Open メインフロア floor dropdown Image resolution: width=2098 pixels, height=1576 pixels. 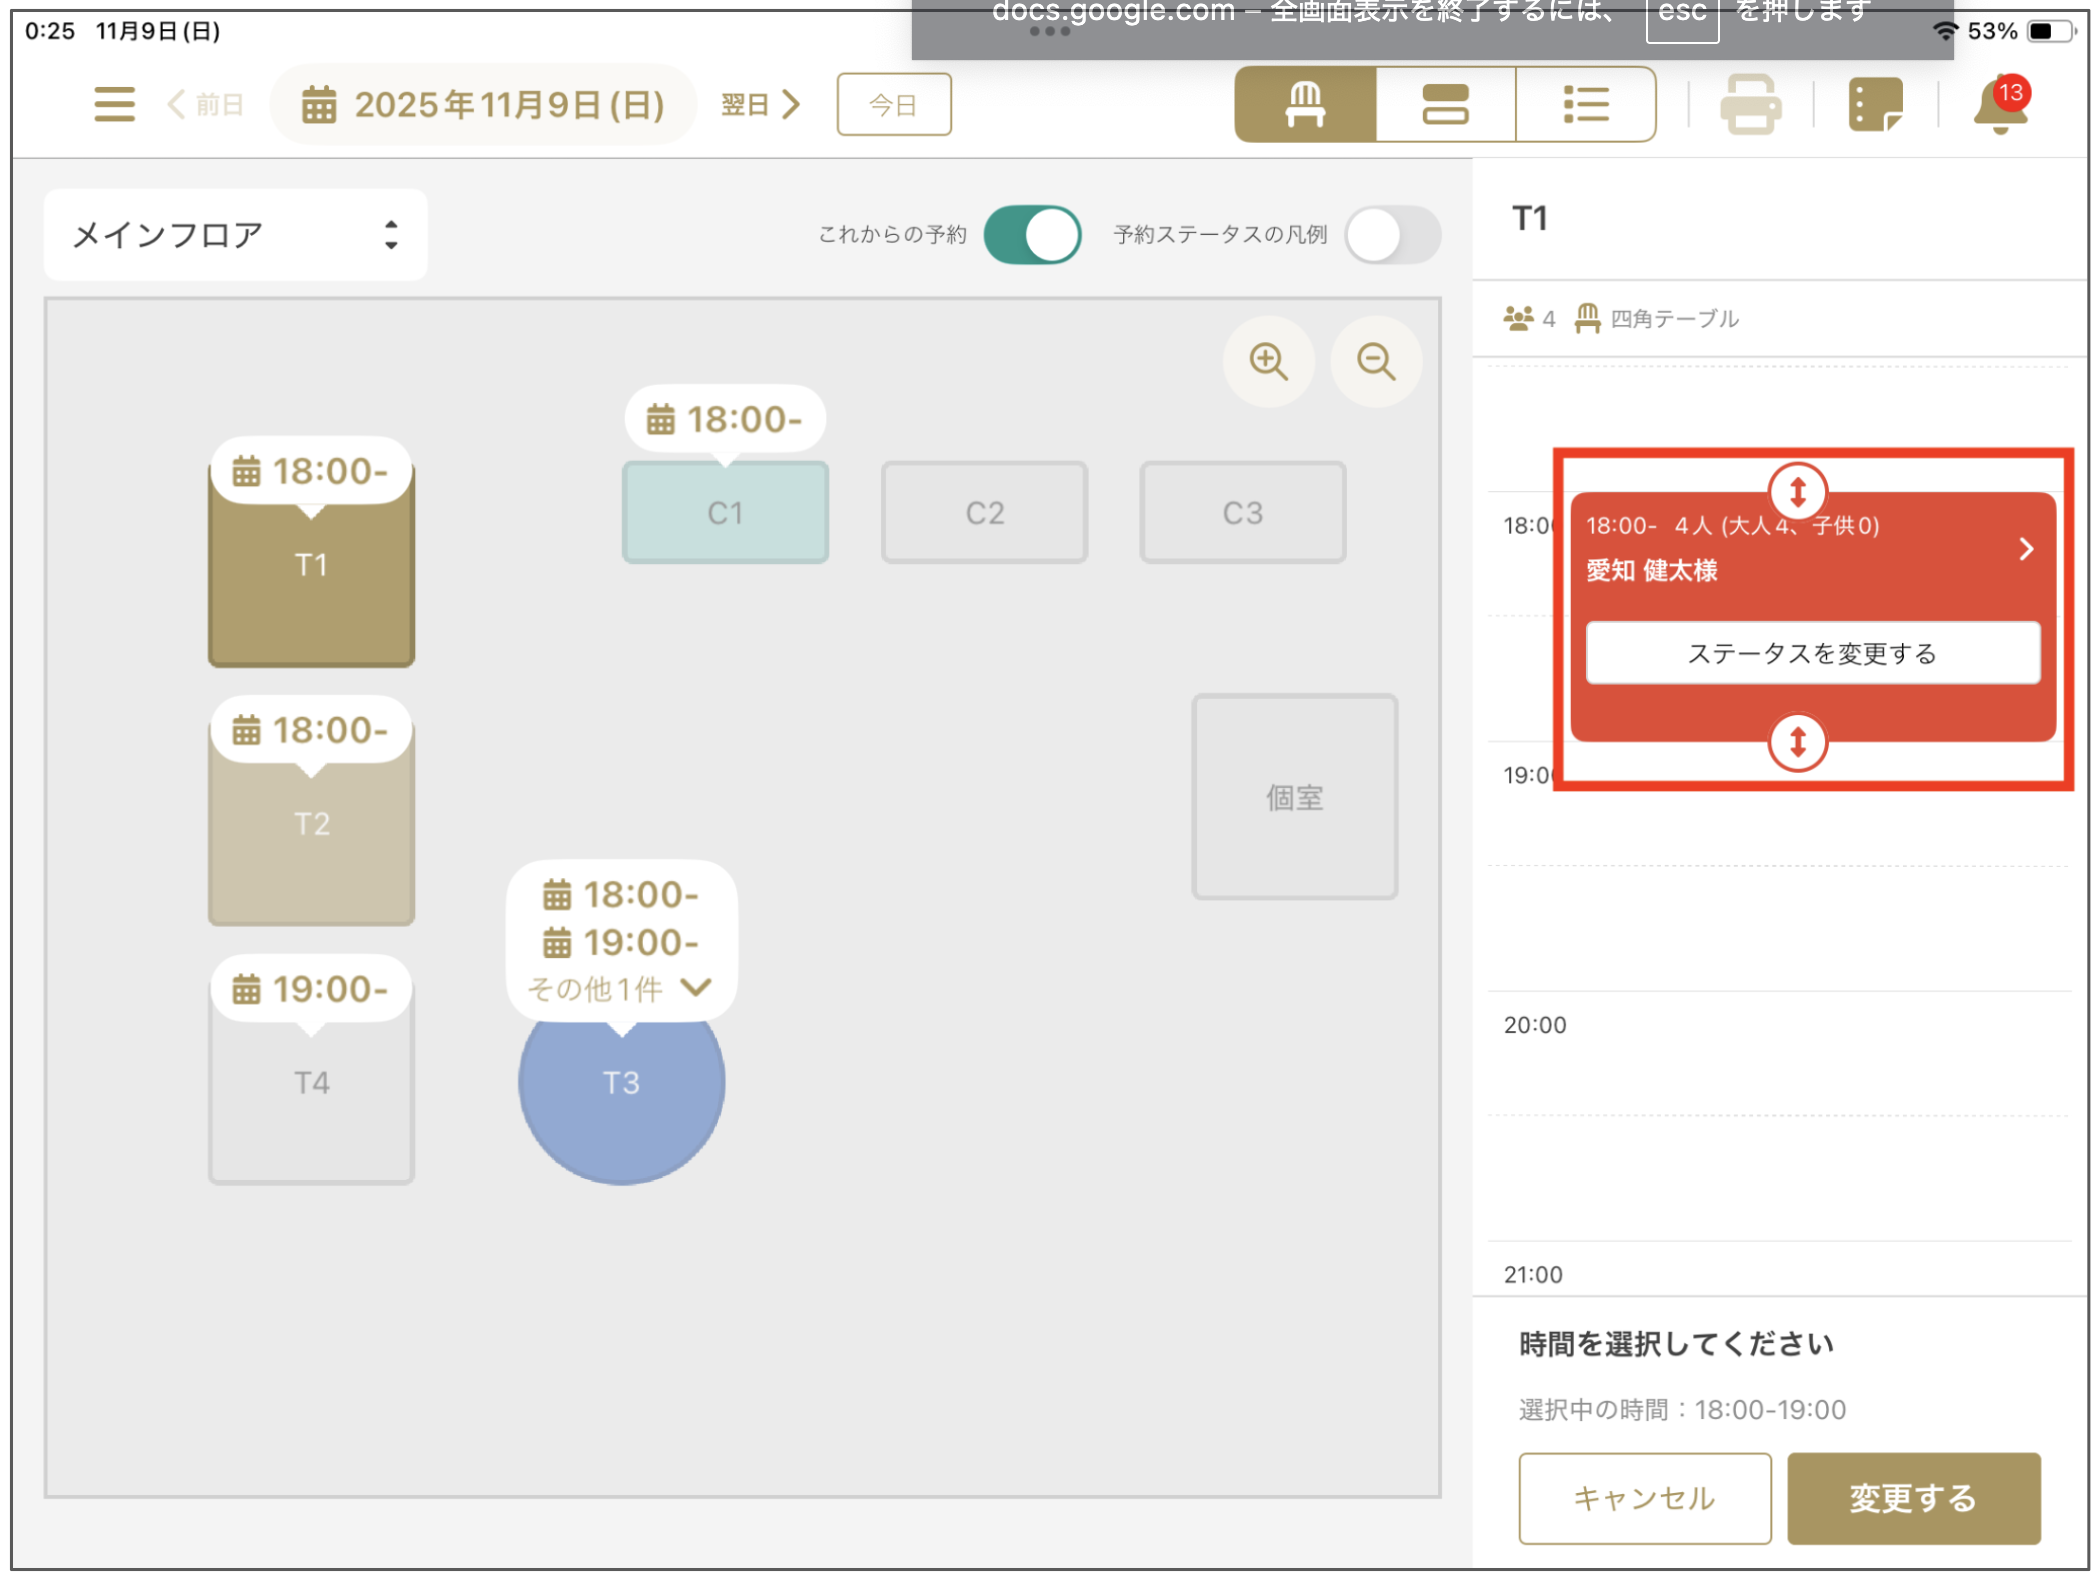point(235,235)
